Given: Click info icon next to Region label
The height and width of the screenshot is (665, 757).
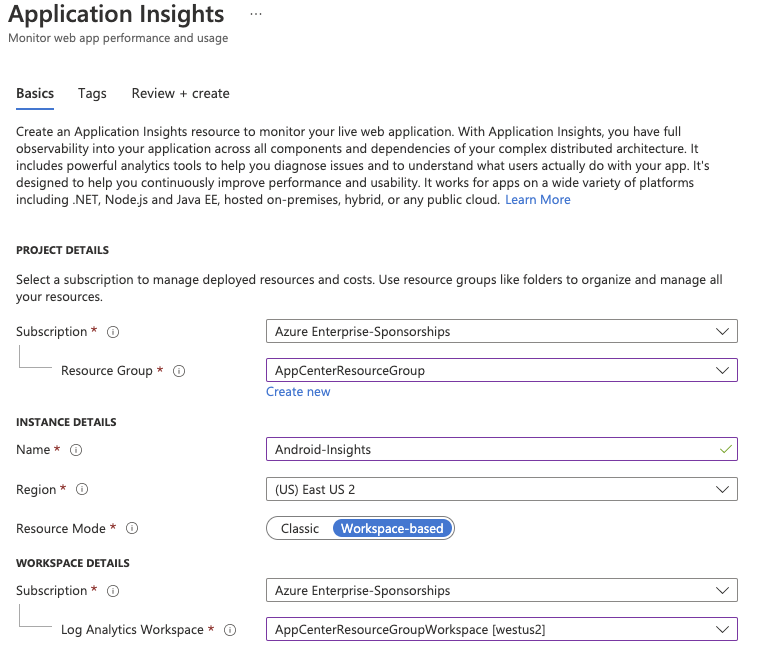Looking at the screenshot, I should click(82, 489).
